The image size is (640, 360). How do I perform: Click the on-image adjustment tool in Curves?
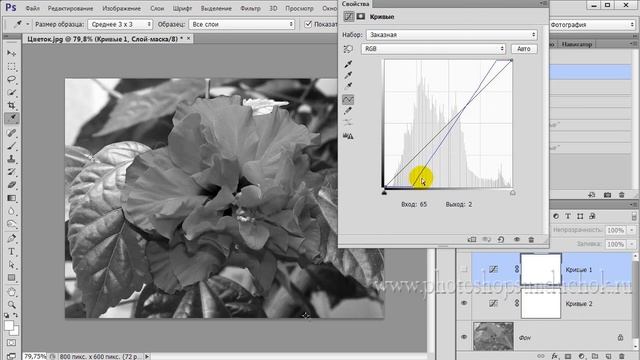(348, 49)
